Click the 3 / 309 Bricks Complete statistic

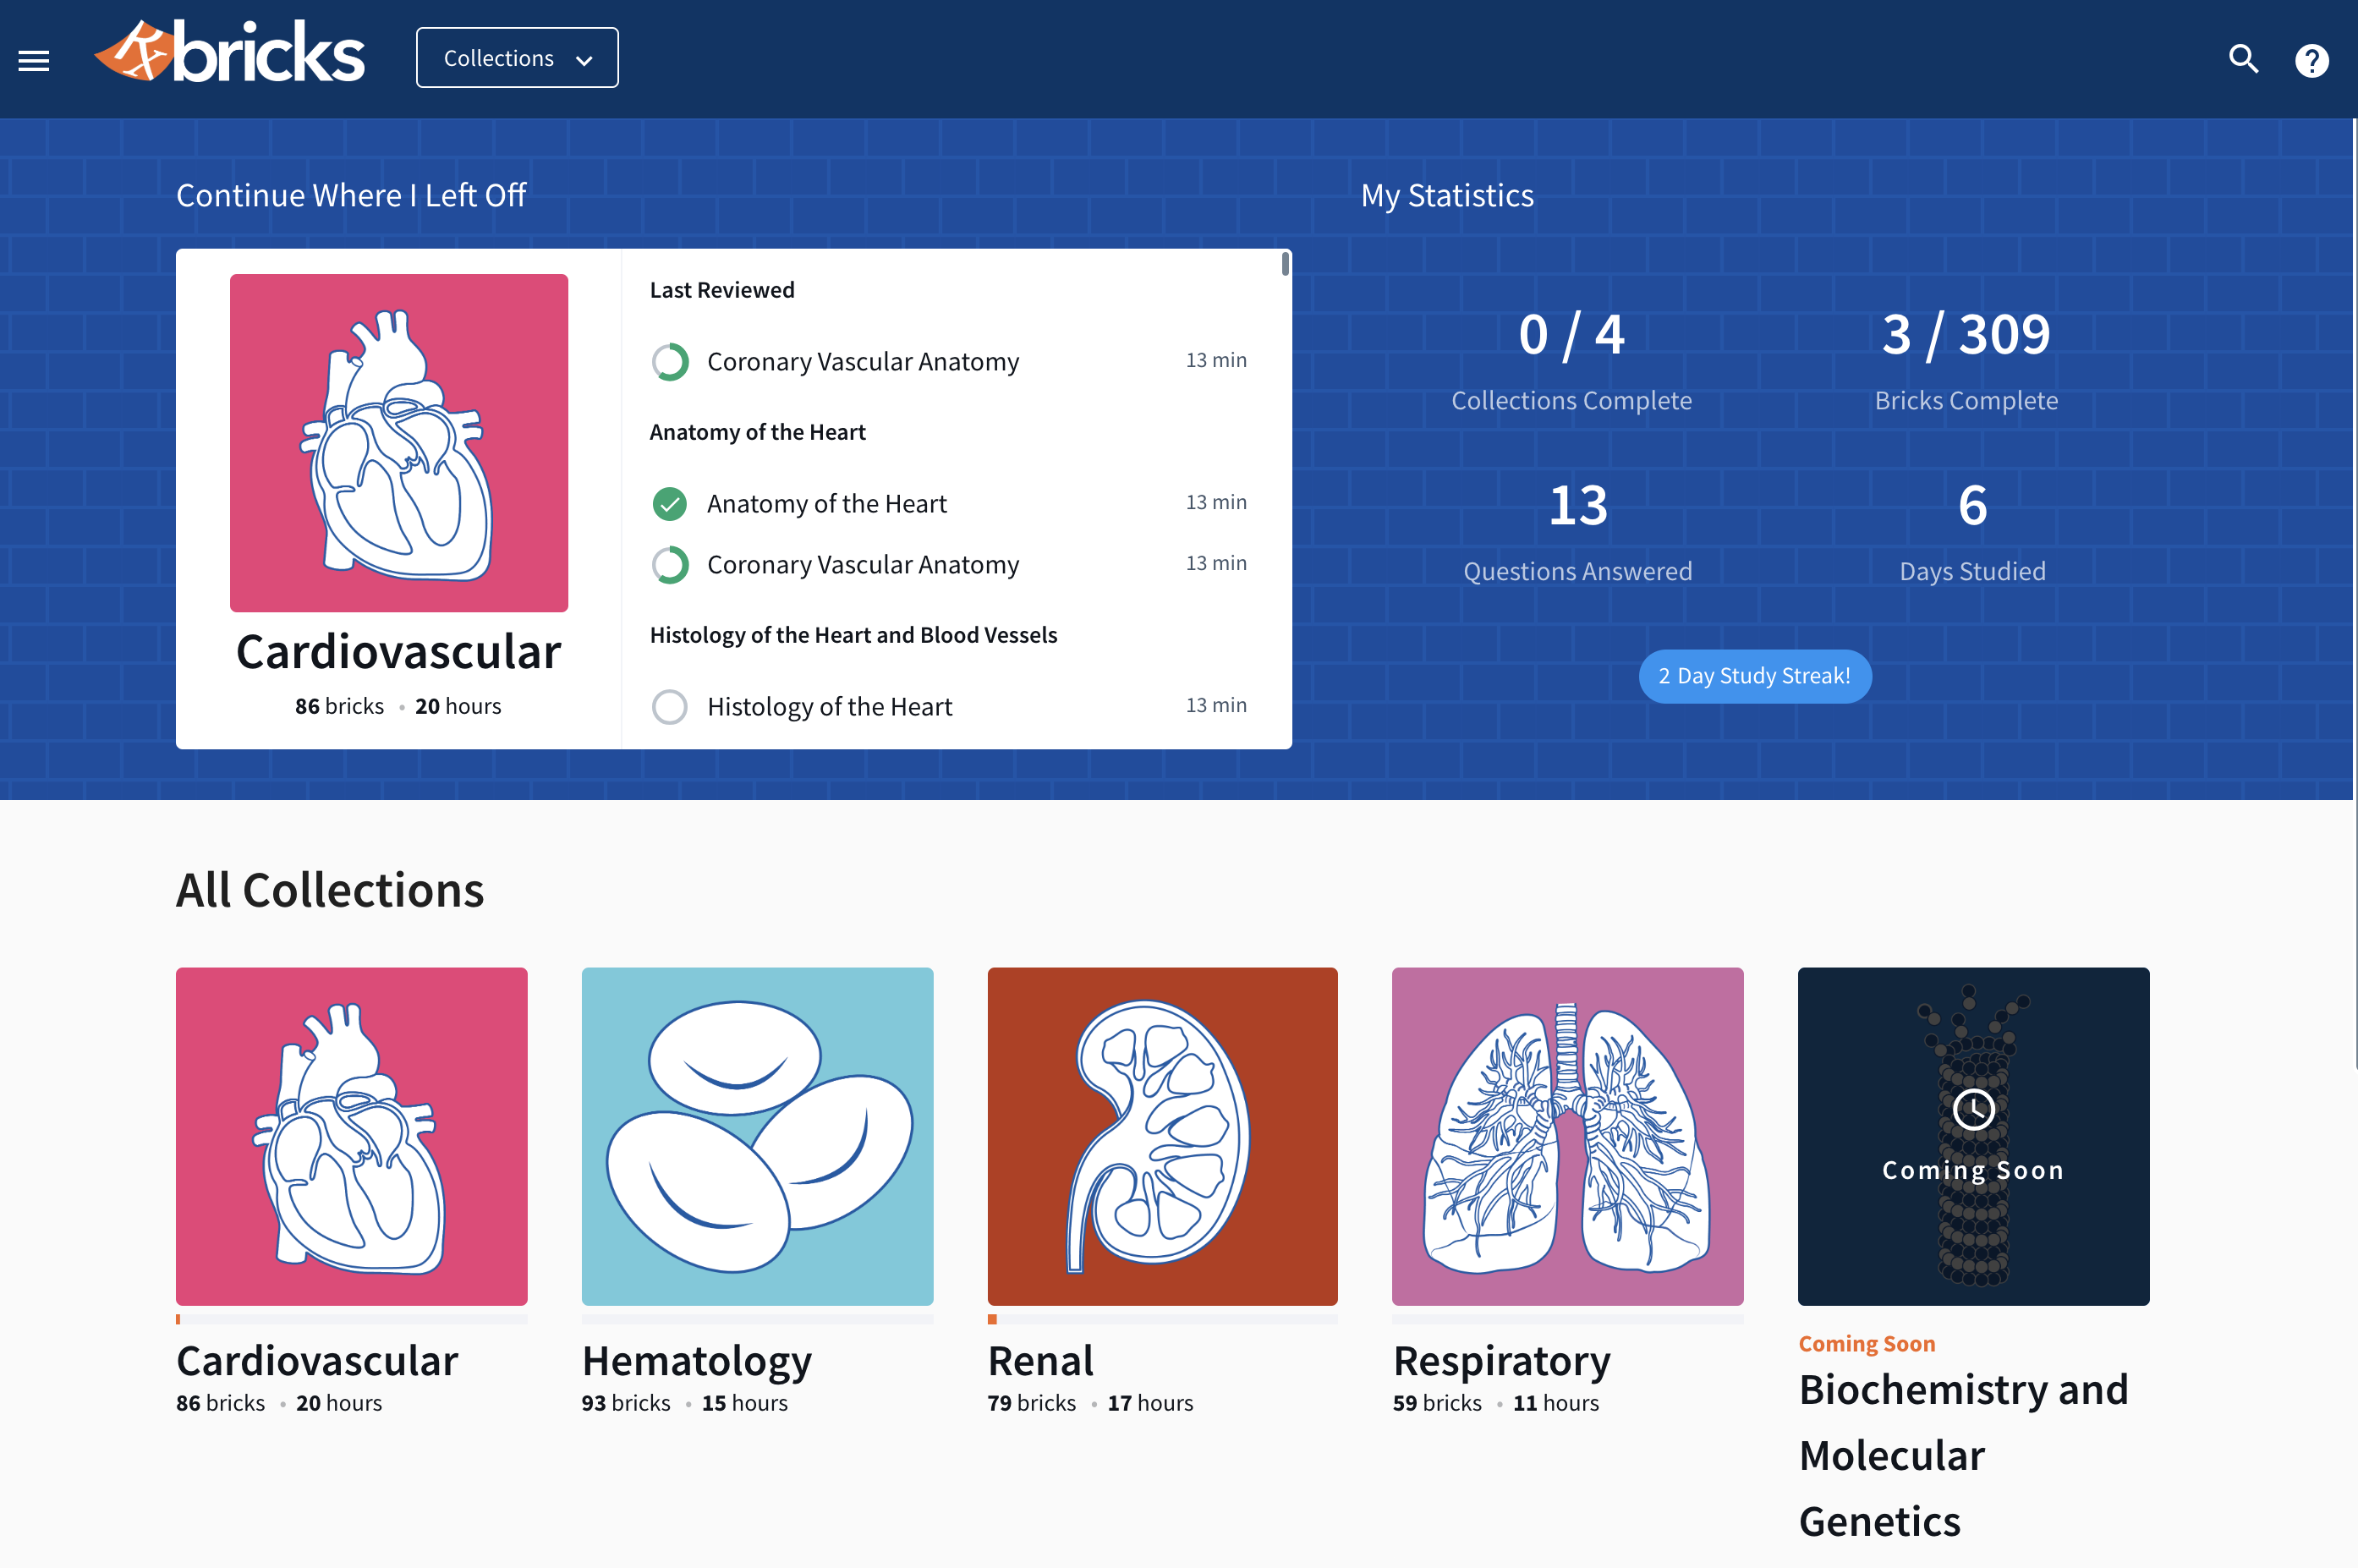(1966, 360)
